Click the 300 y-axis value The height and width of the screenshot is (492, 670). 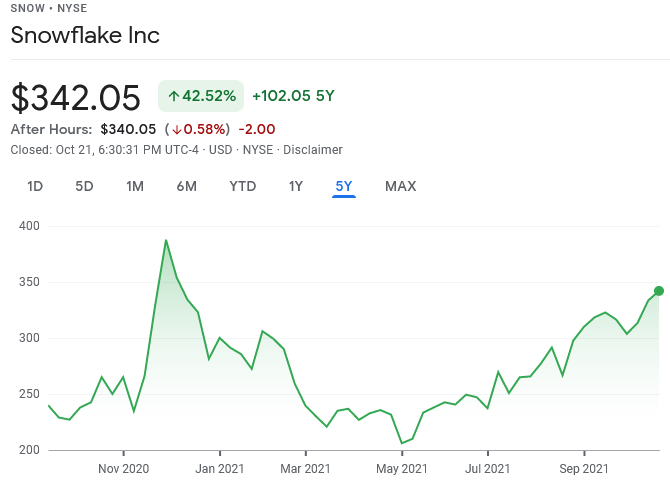pyautogui.click(x=29, y=338)
